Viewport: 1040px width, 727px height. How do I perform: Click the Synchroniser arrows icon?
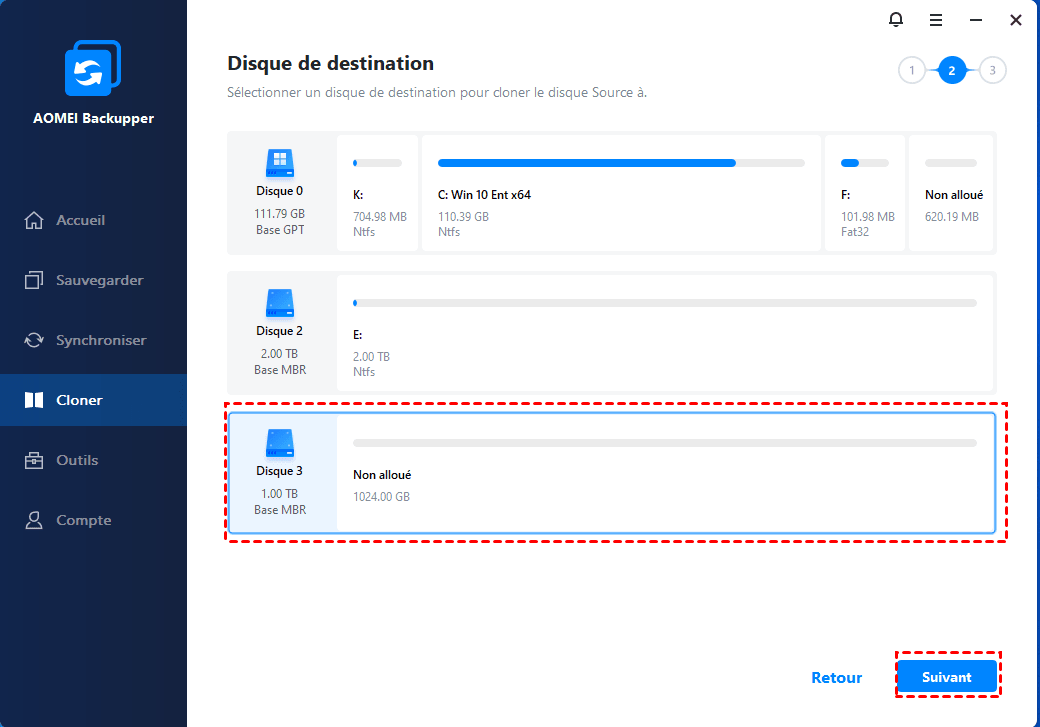[x=34, y=340]
